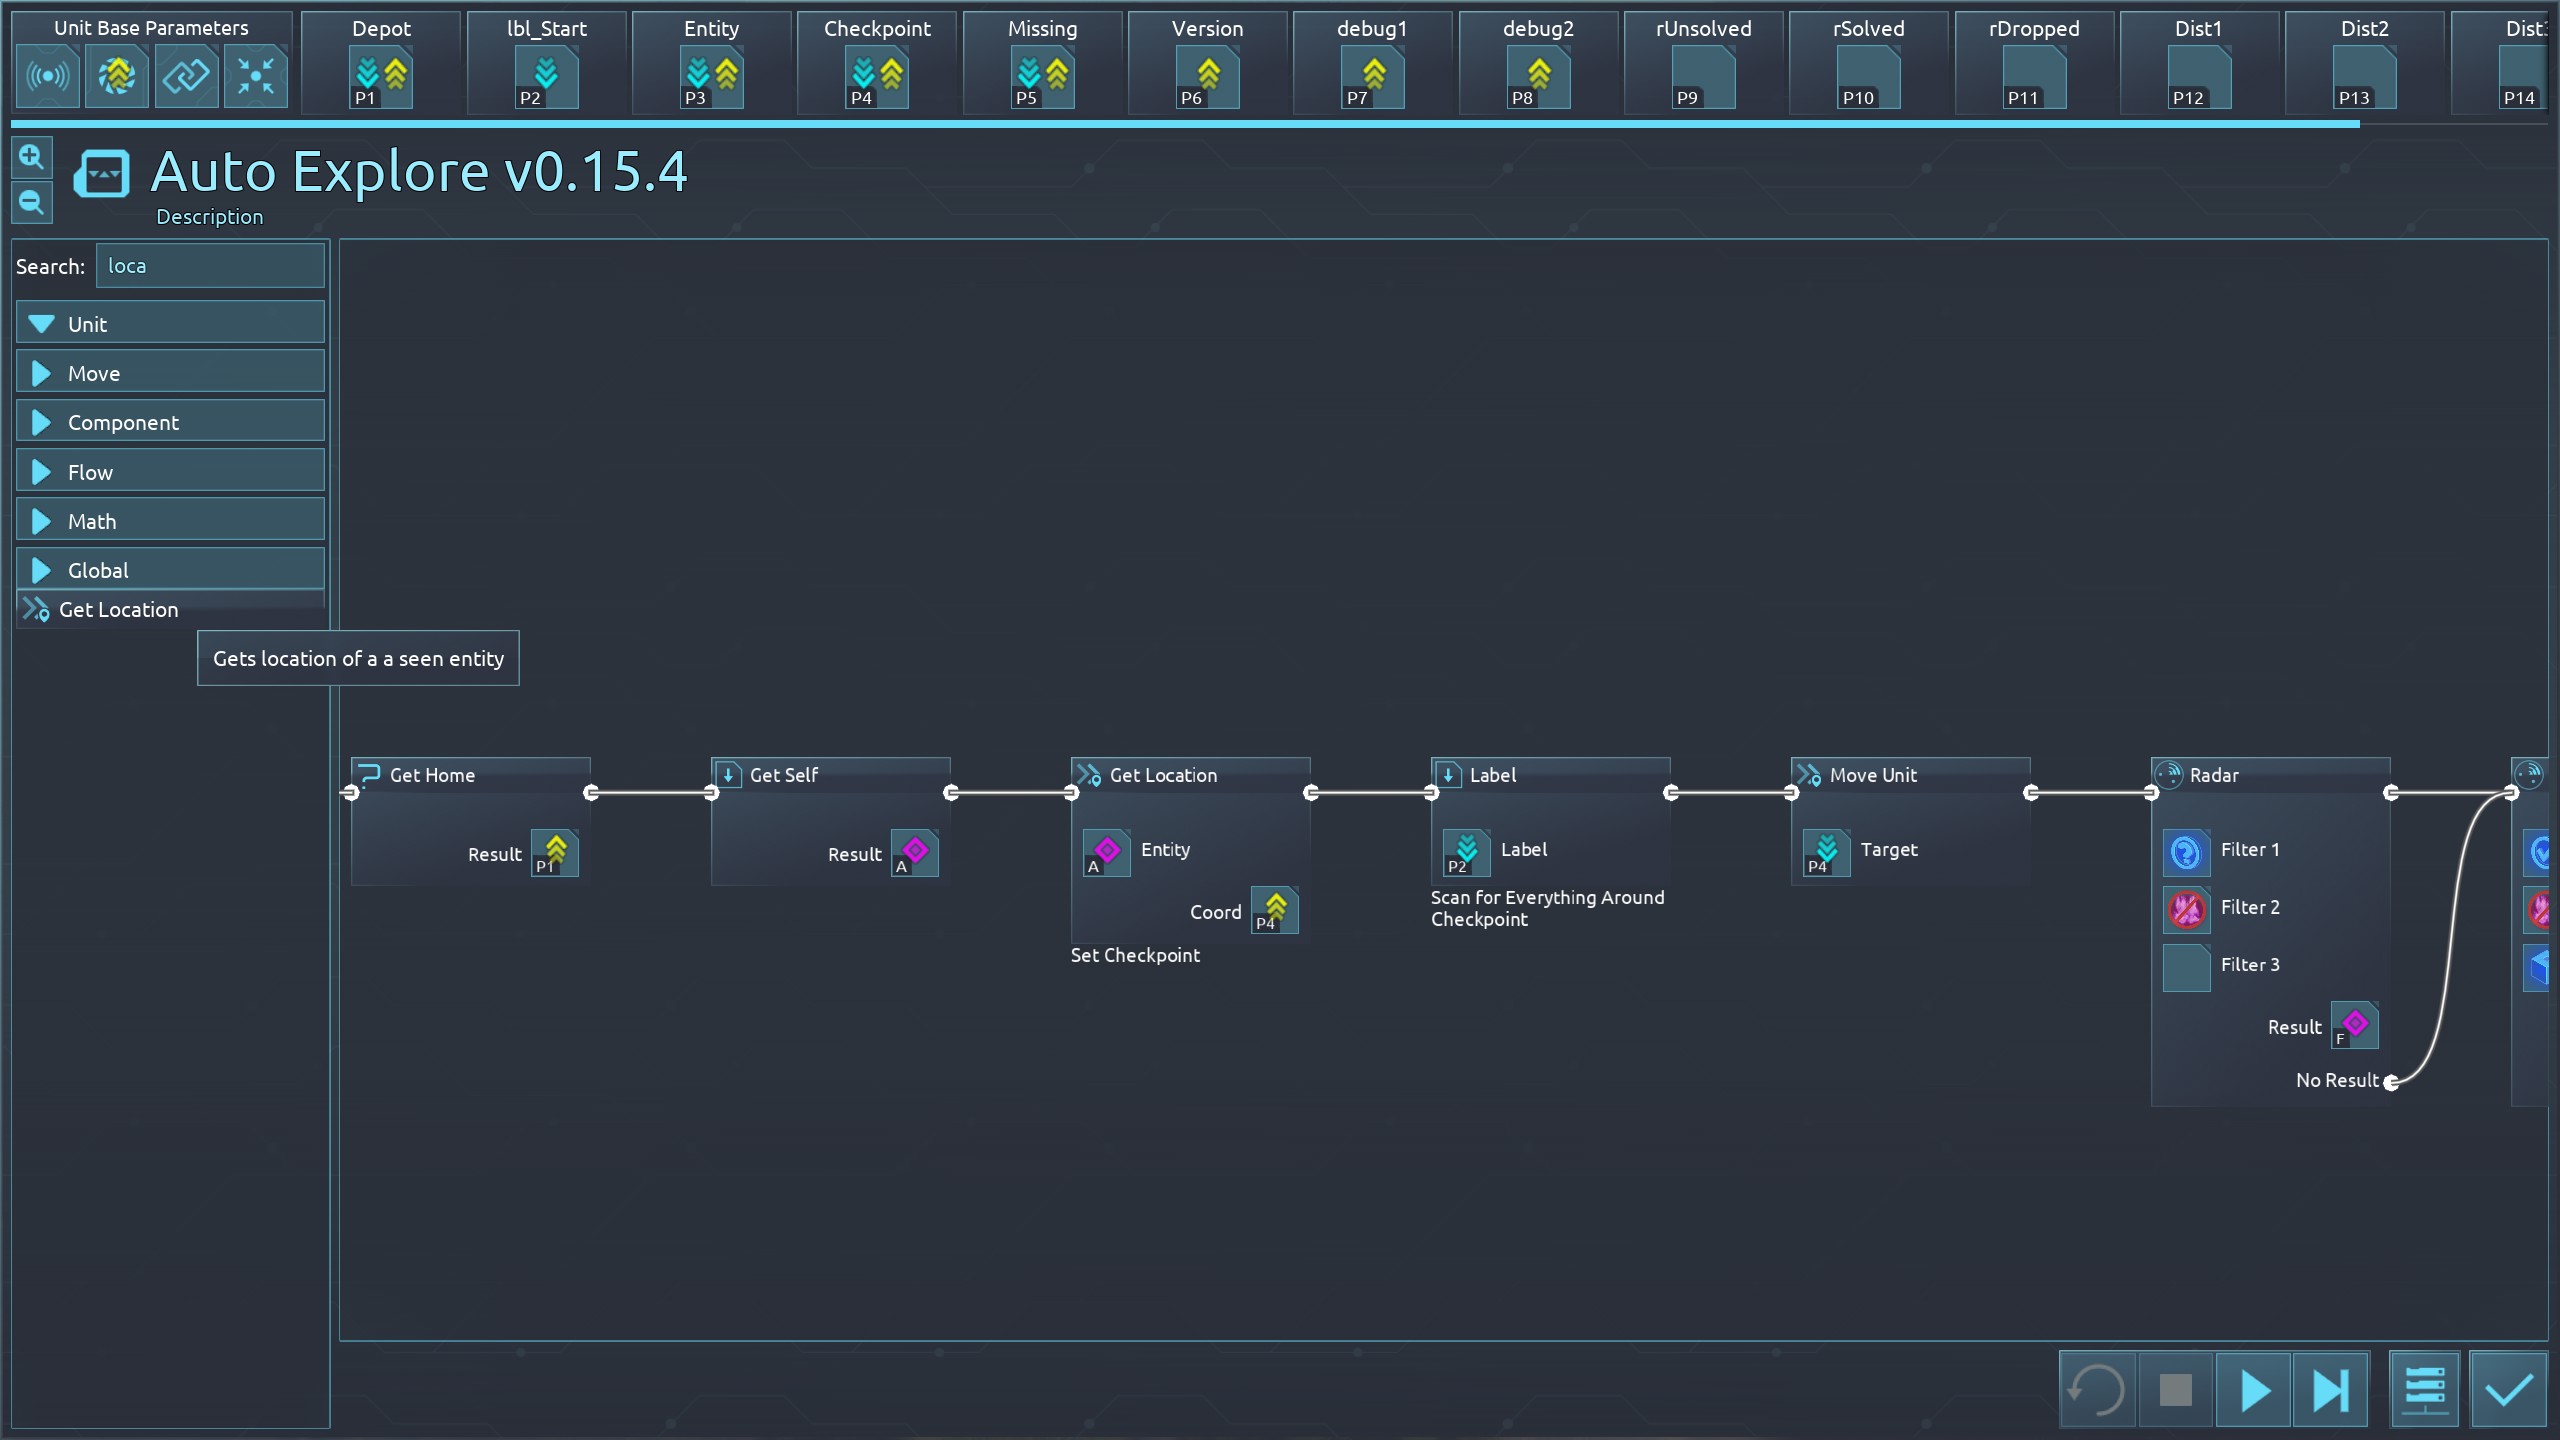Collapse the Unit category
Viewport: 2560px width, 1440px height.
coord(170,324)
